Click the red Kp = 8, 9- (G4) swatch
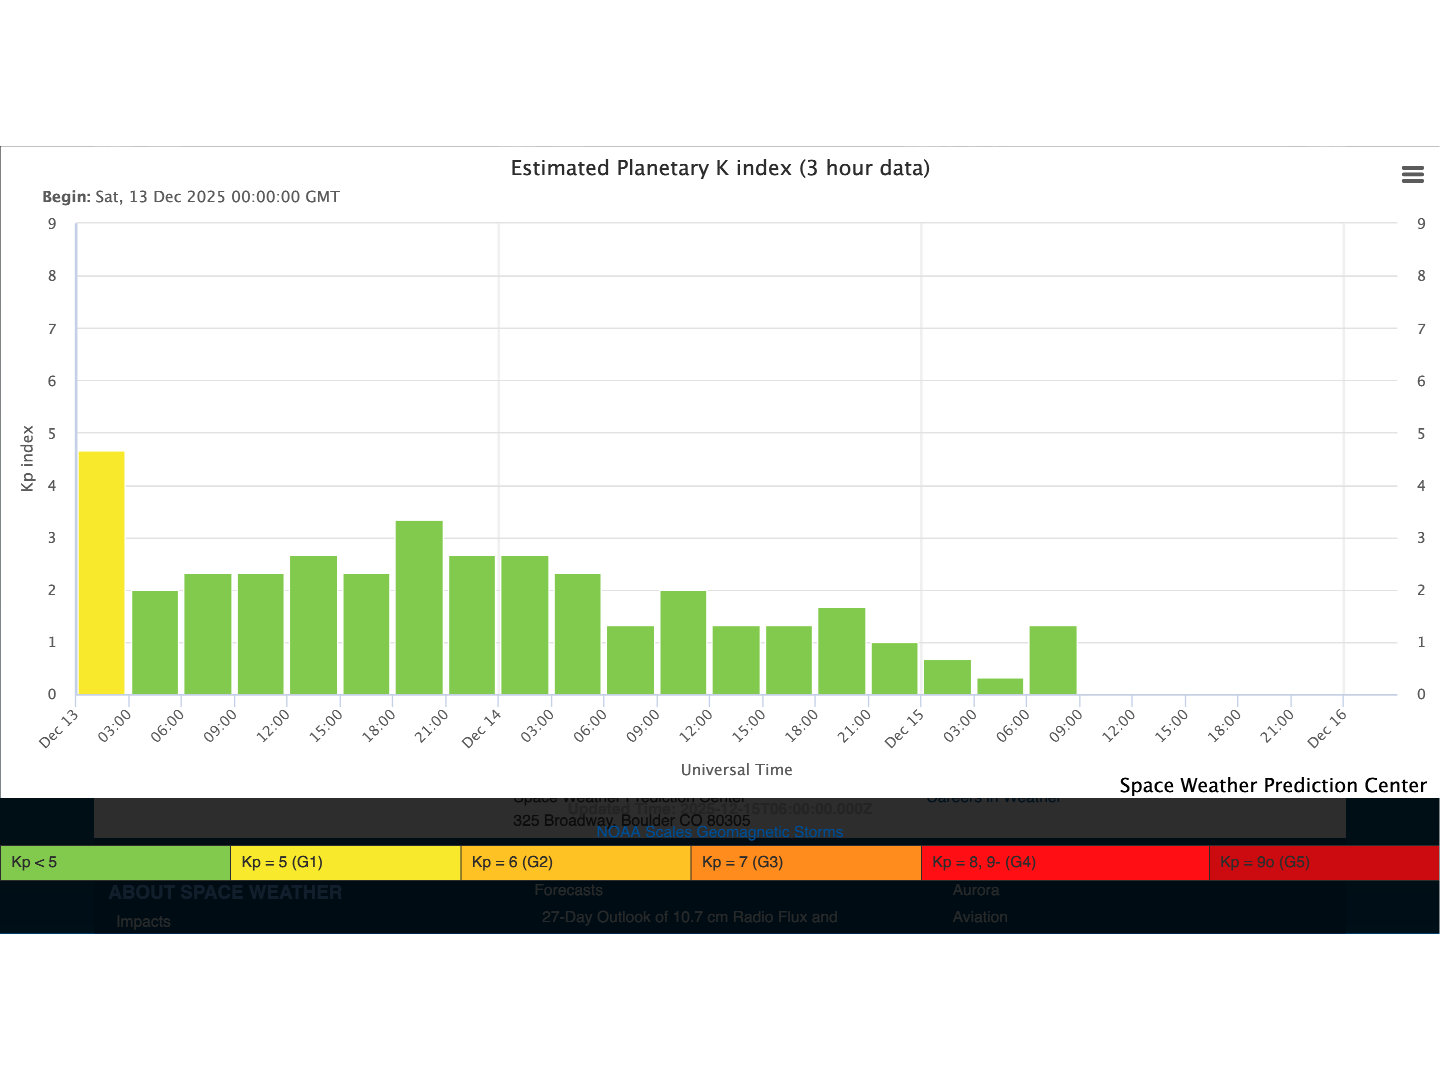 tap(1064, 862)
